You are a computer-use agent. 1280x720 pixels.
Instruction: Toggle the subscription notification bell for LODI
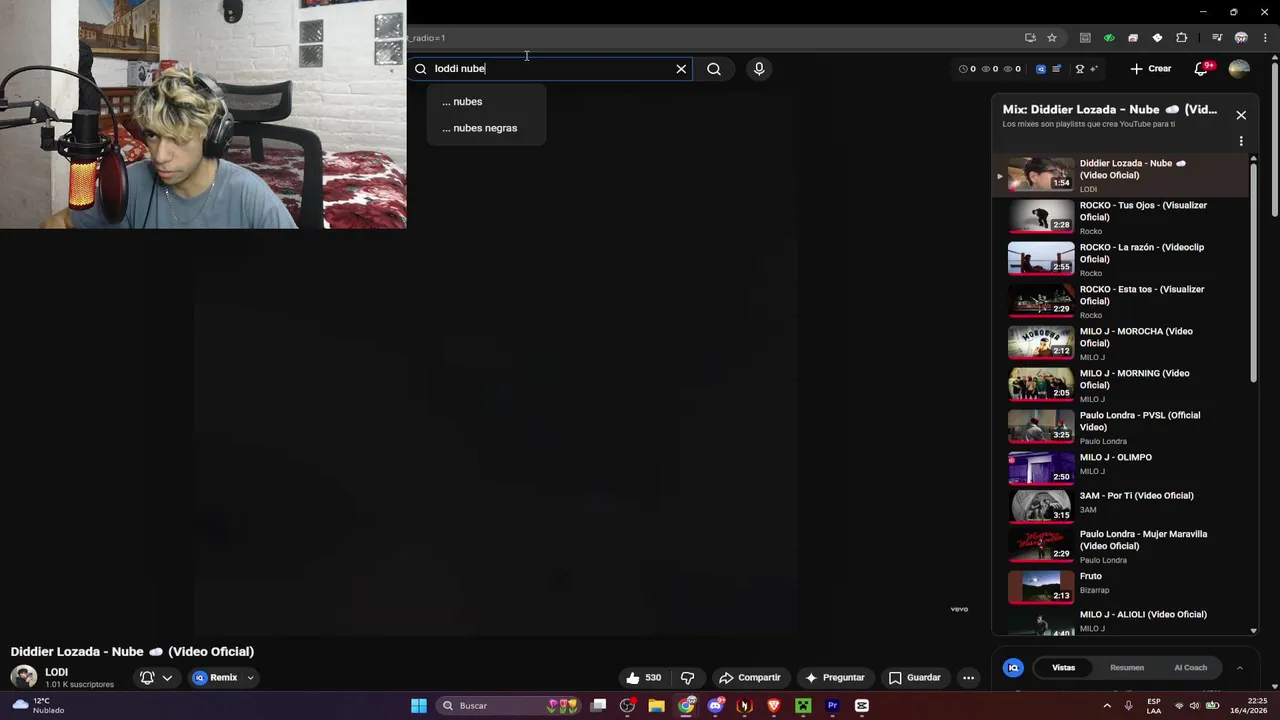[x=147, y=677]
